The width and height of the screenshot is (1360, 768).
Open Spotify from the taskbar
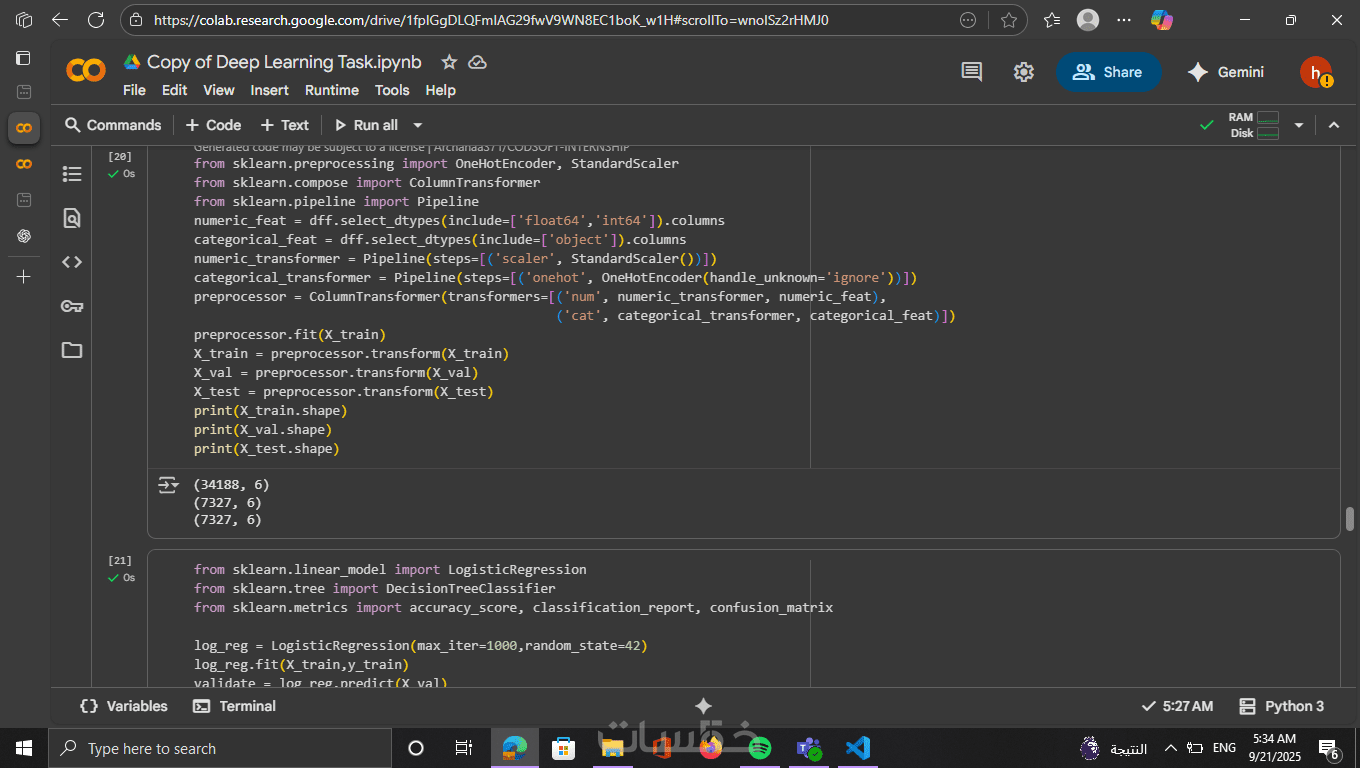pos(760,748)
